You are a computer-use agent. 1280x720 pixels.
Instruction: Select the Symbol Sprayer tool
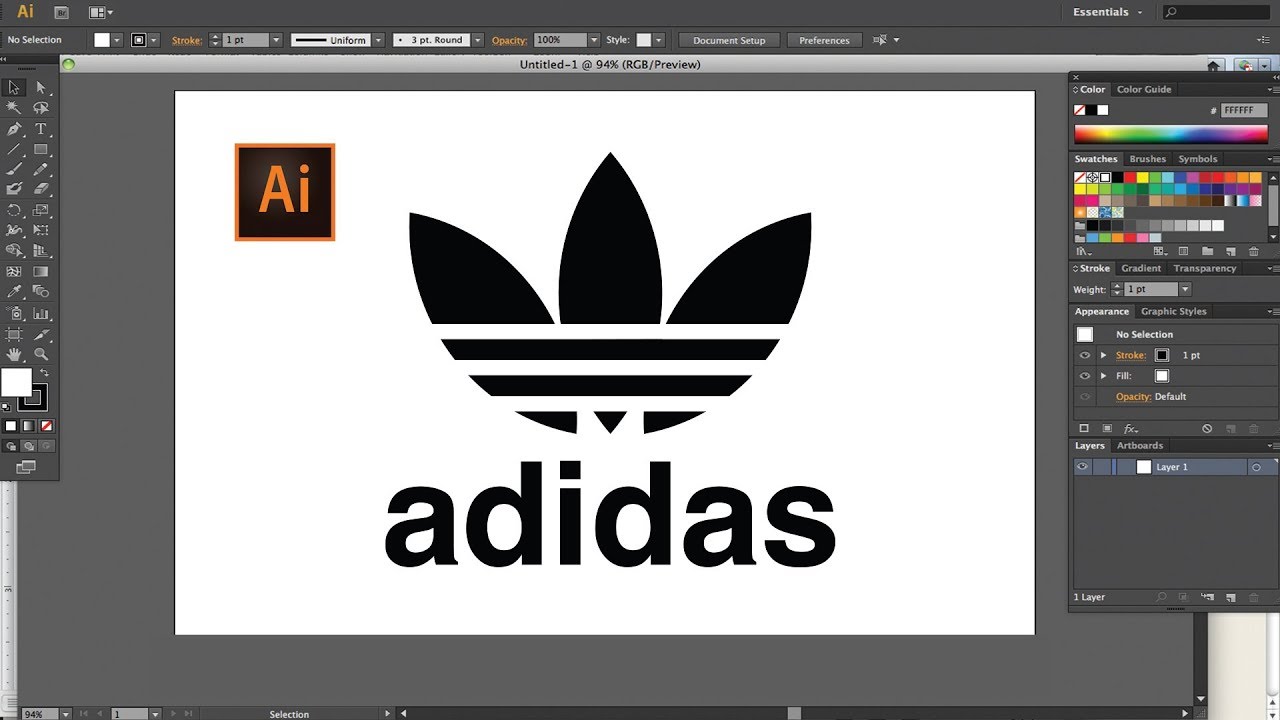click(14, 313)
